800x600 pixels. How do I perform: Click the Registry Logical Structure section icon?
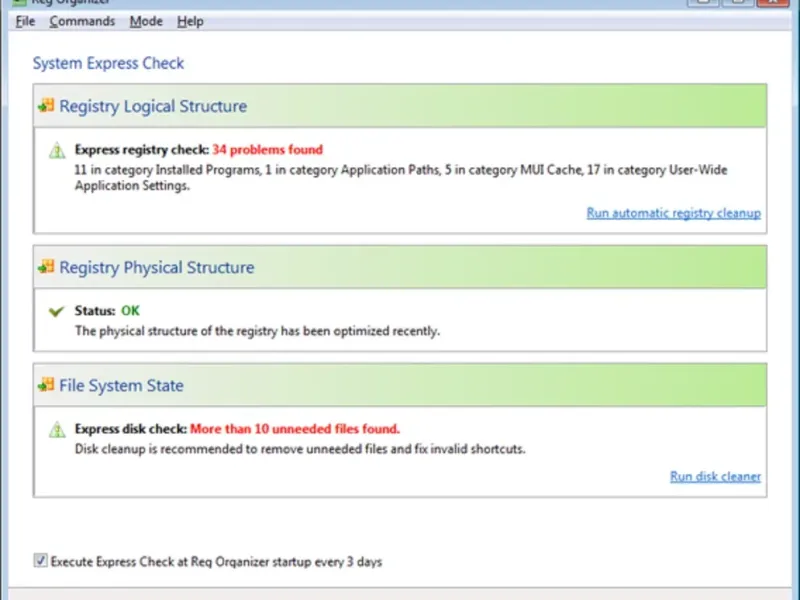[x=46, y=106]
